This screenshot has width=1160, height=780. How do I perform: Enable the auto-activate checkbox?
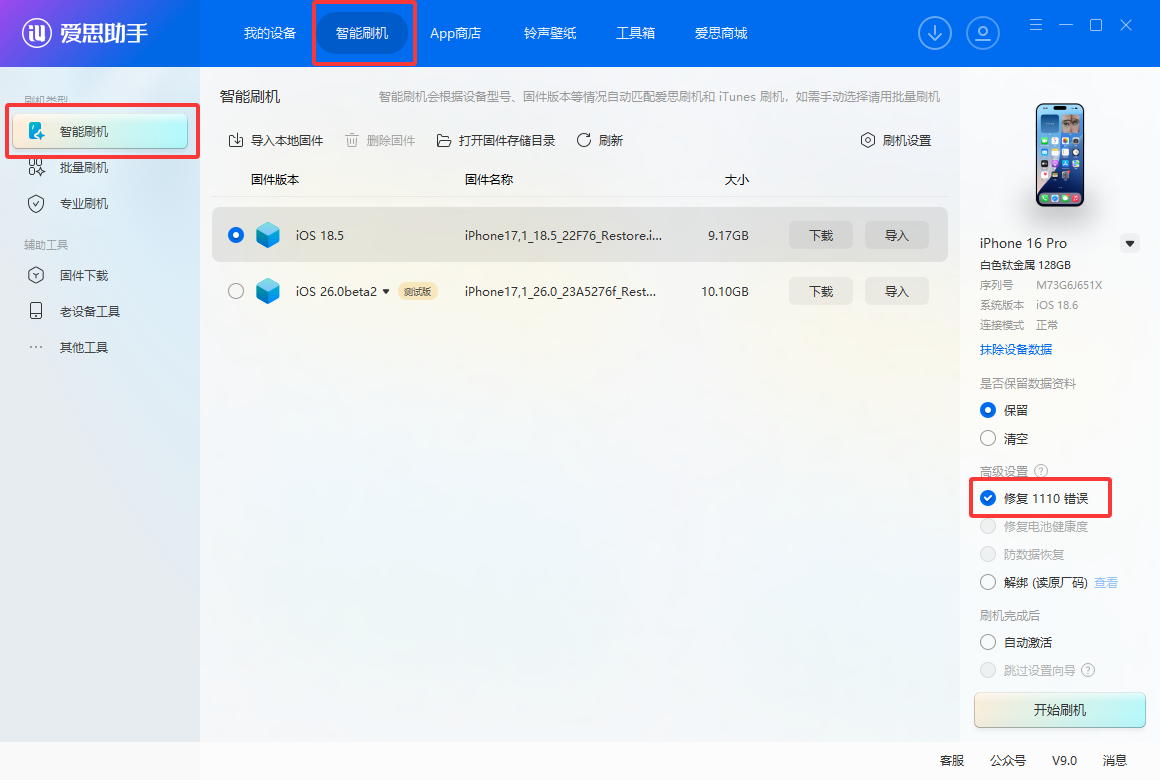pos(988,642)
